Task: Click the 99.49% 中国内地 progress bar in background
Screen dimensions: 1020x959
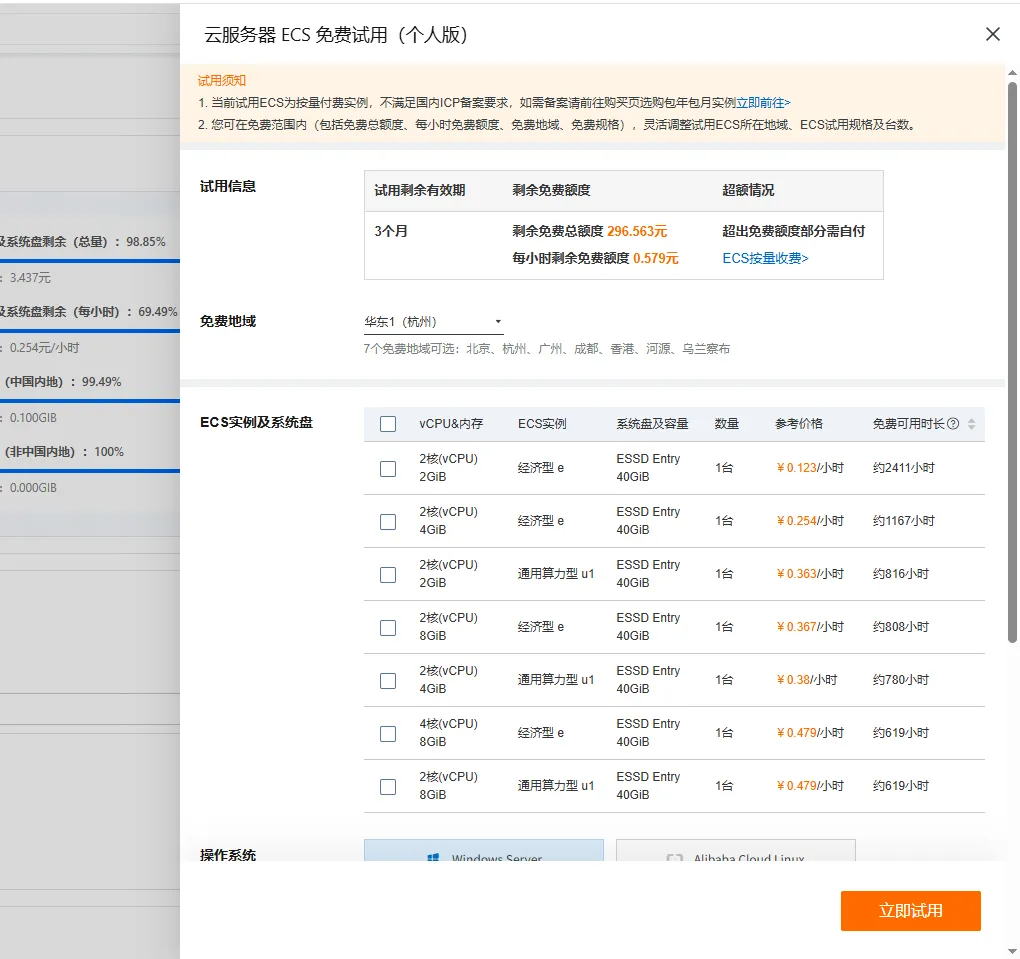Action: tap(90, 401)
